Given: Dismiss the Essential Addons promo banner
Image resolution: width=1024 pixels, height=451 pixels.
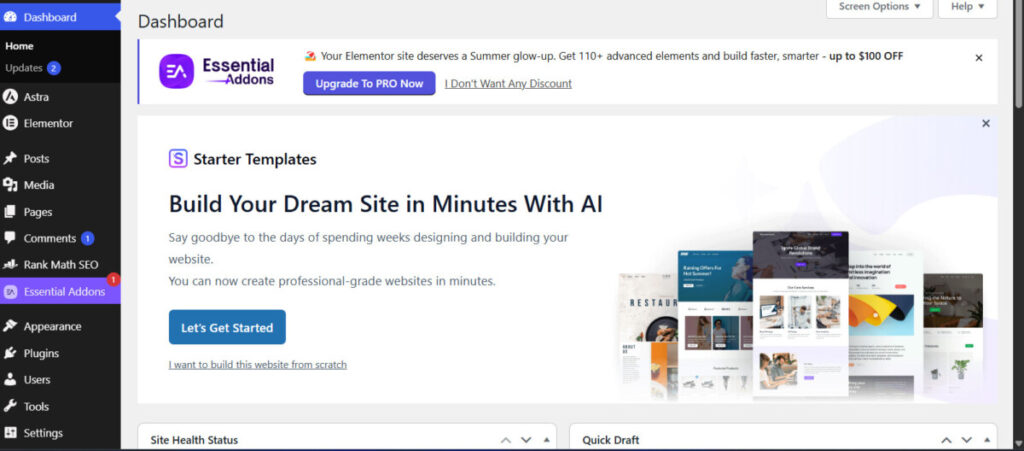Looking at the screenshot, I should point(978,57).
